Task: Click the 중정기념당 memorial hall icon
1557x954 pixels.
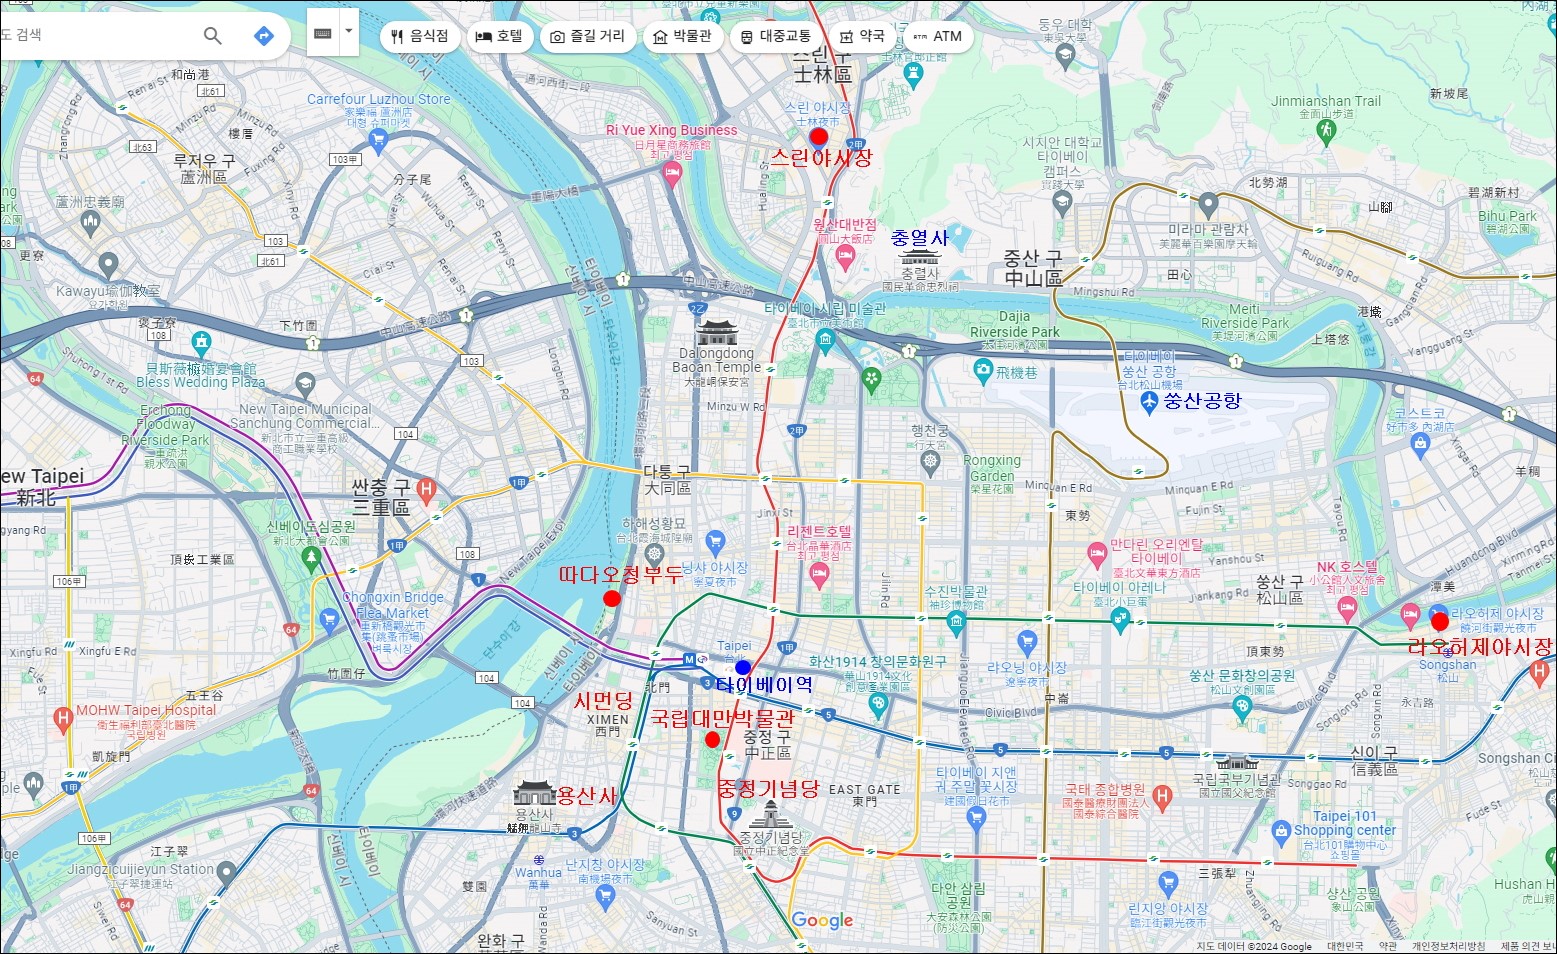Action: pyautogui.click(x=770, y=813)
